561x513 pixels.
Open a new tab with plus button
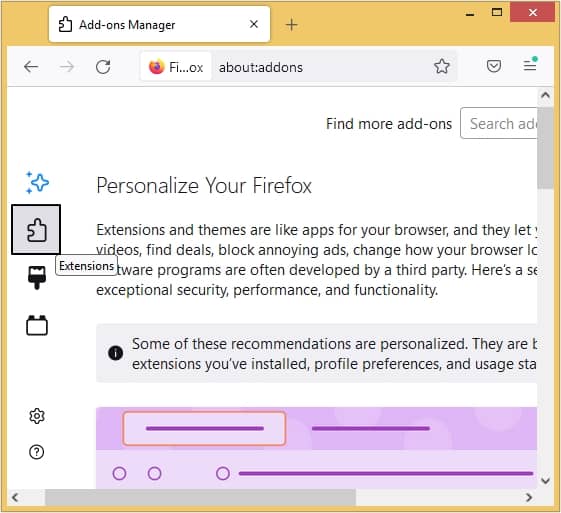pyautogui.click(x=292, y=25)
